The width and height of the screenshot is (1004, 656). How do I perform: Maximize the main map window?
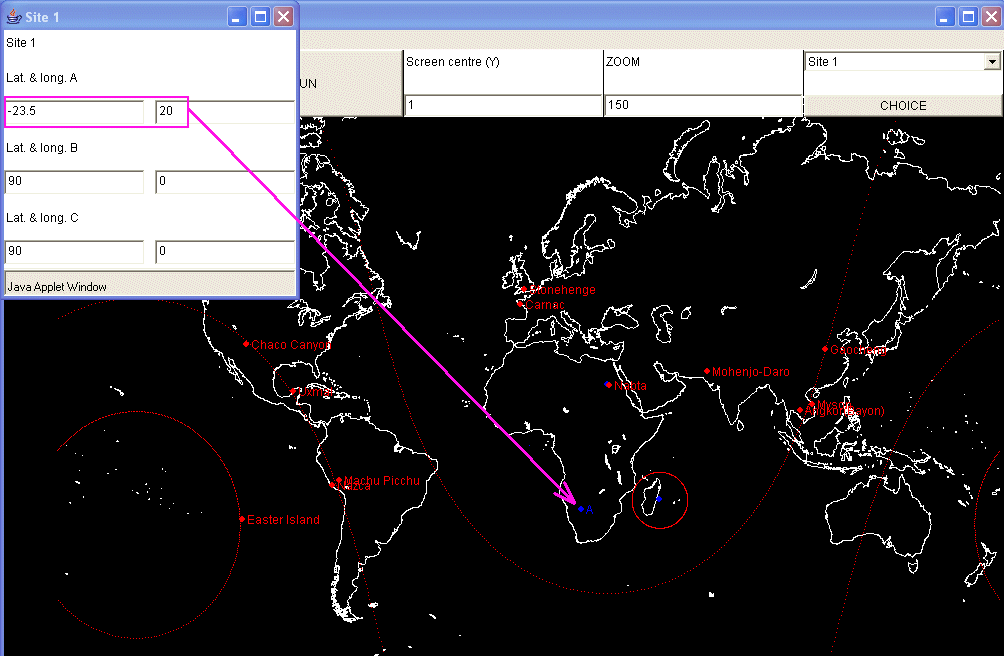click(x=968, y=17)
